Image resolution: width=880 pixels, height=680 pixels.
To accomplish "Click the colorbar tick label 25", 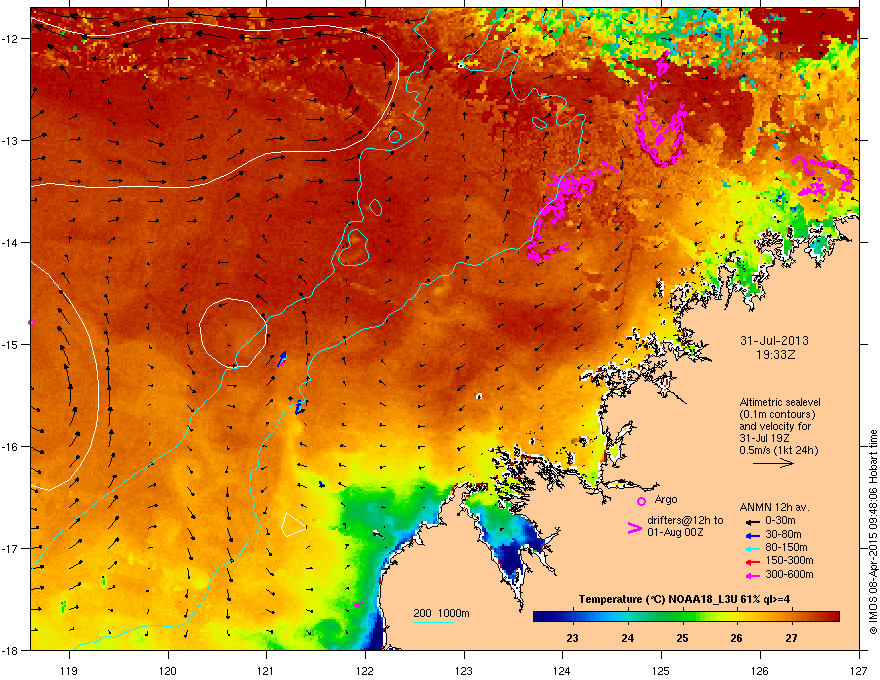I will (682, 638).
